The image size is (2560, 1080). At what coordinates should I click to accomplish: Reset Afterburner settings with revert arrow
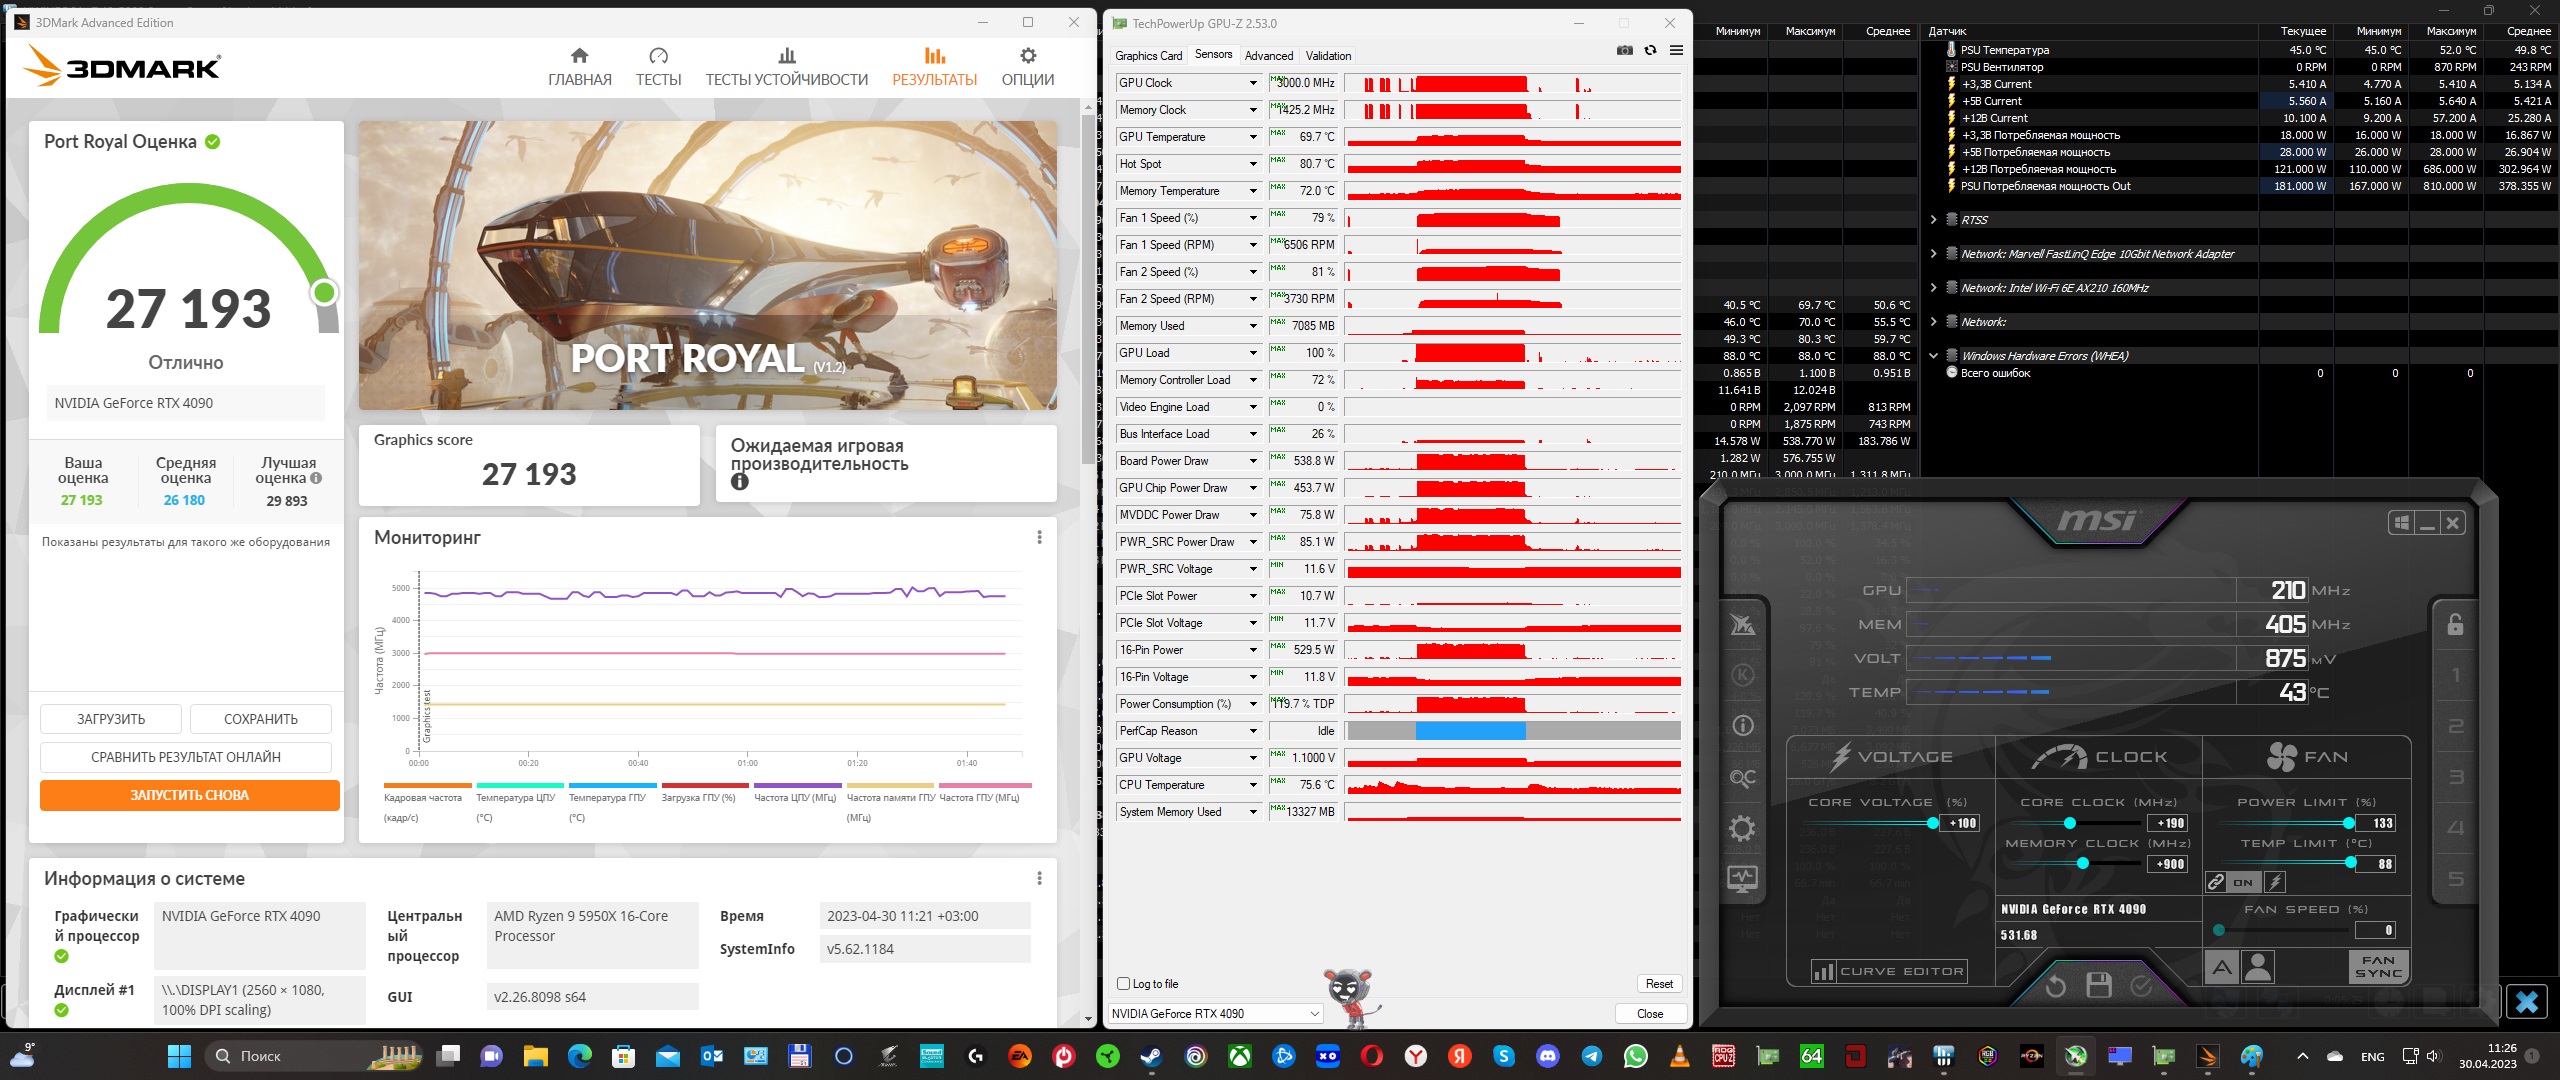click(2056, 986)
